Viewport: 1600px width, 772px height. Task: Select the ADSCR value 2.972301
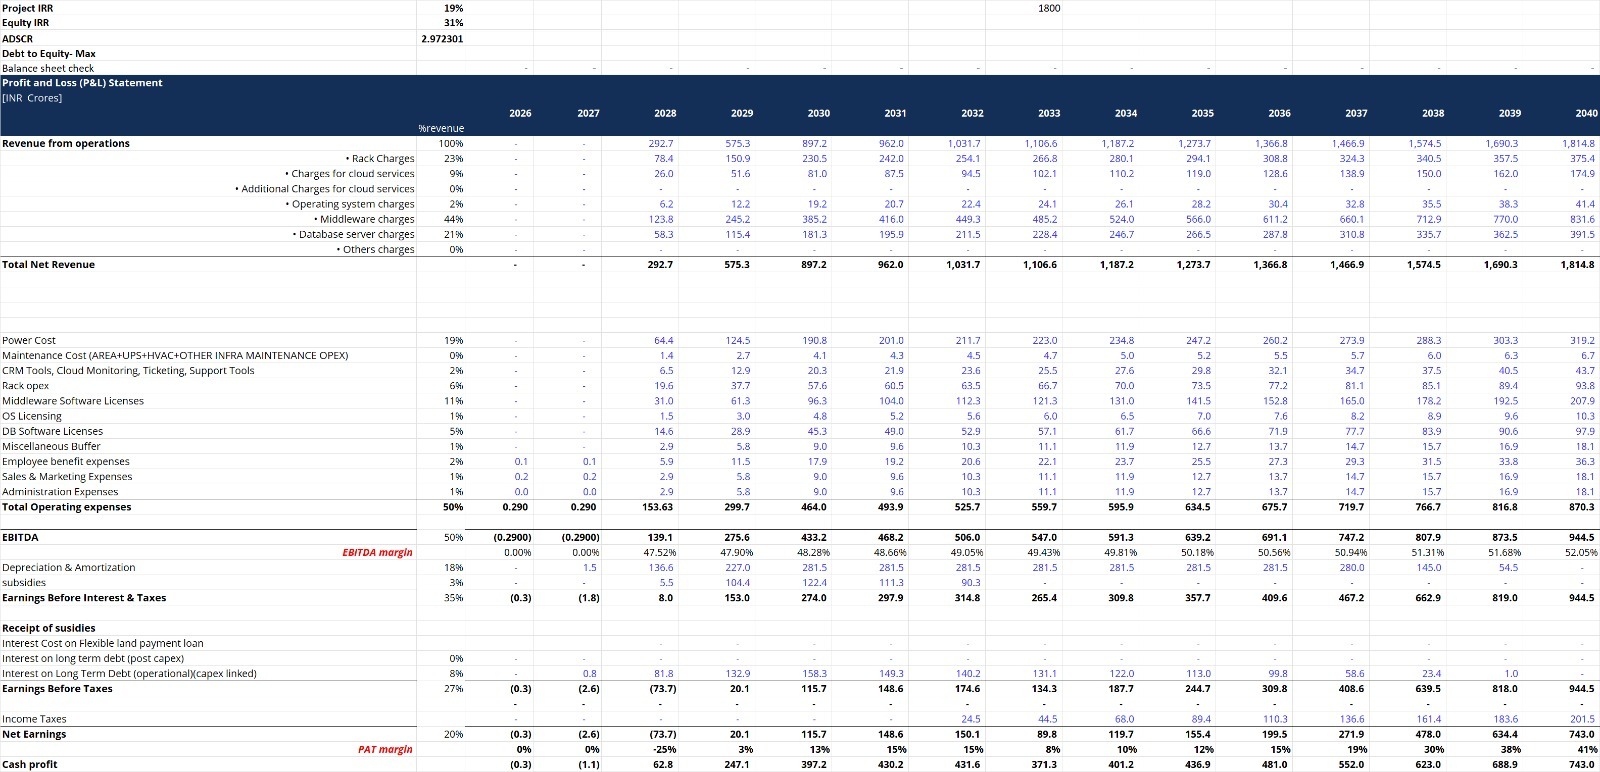pos(442,39)
